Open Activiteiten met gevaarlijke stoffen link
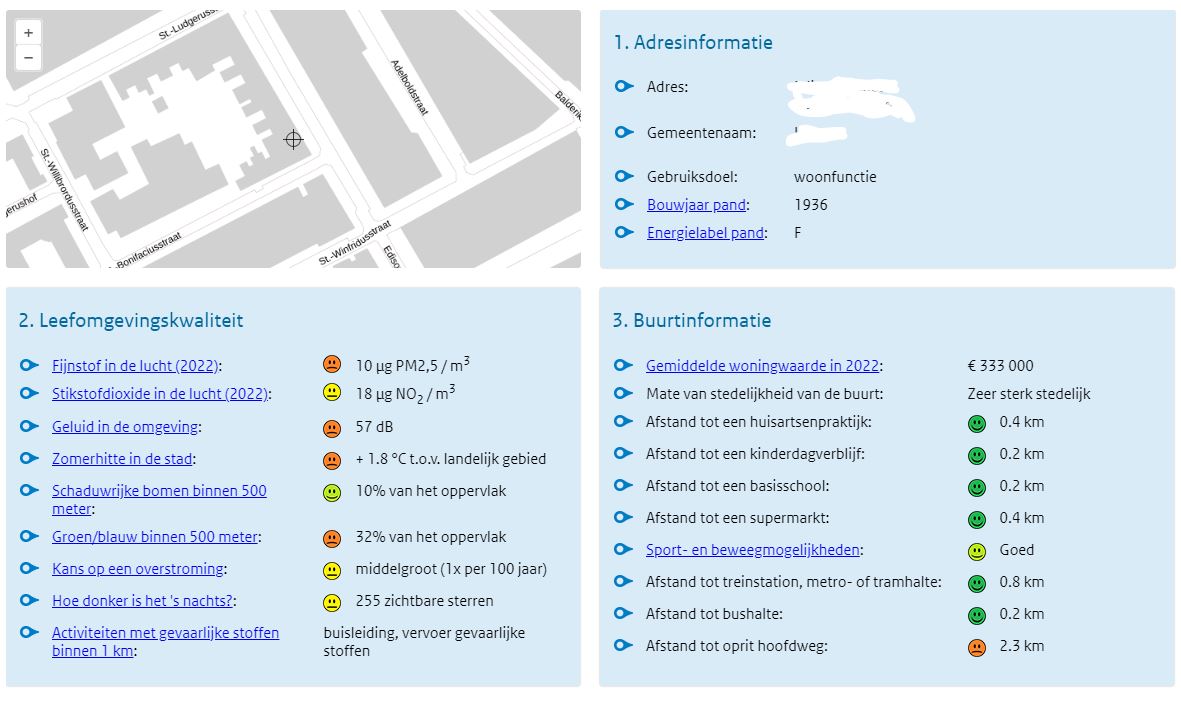The height and width of the screenshot is (701, 1181). (165, 642)
